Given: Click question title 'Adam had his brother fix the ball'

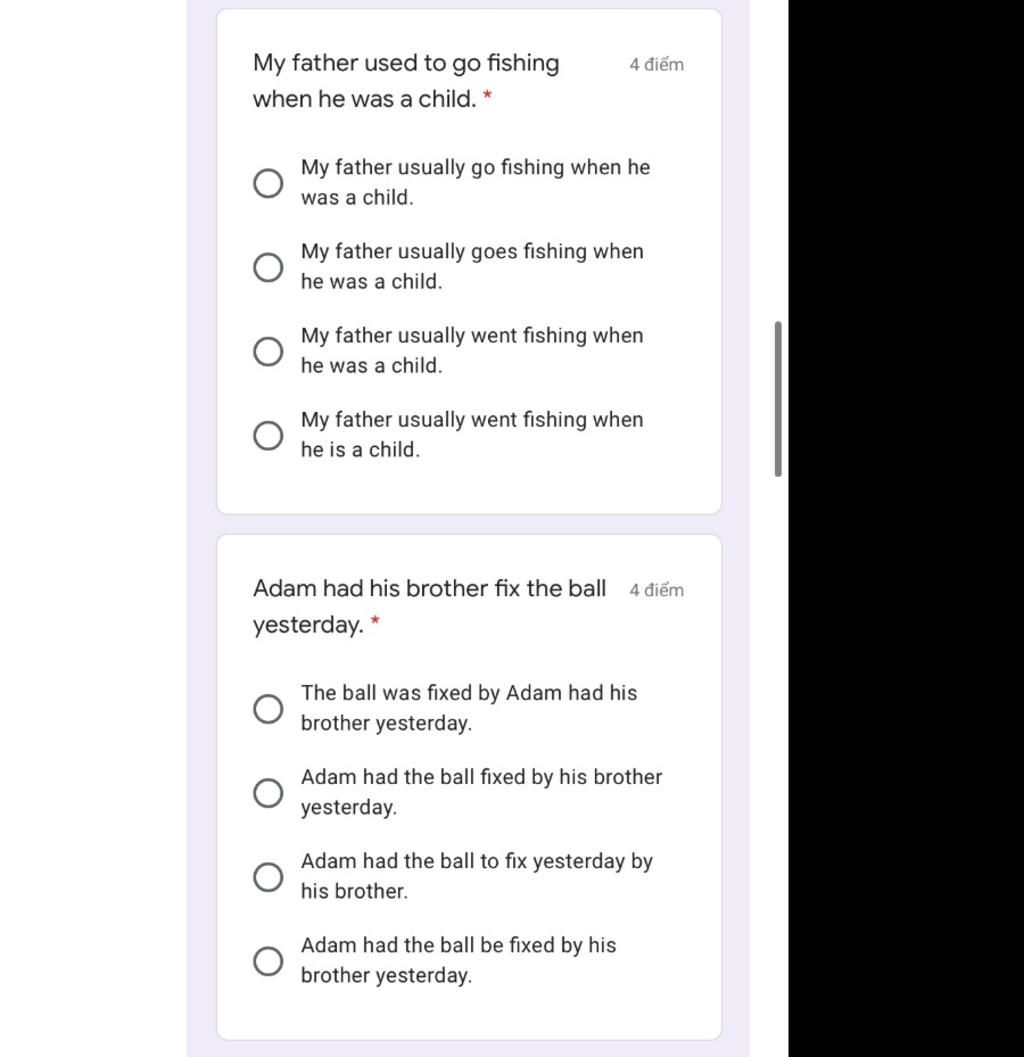Looking at the screenshot, I should [x=429, y=588].
